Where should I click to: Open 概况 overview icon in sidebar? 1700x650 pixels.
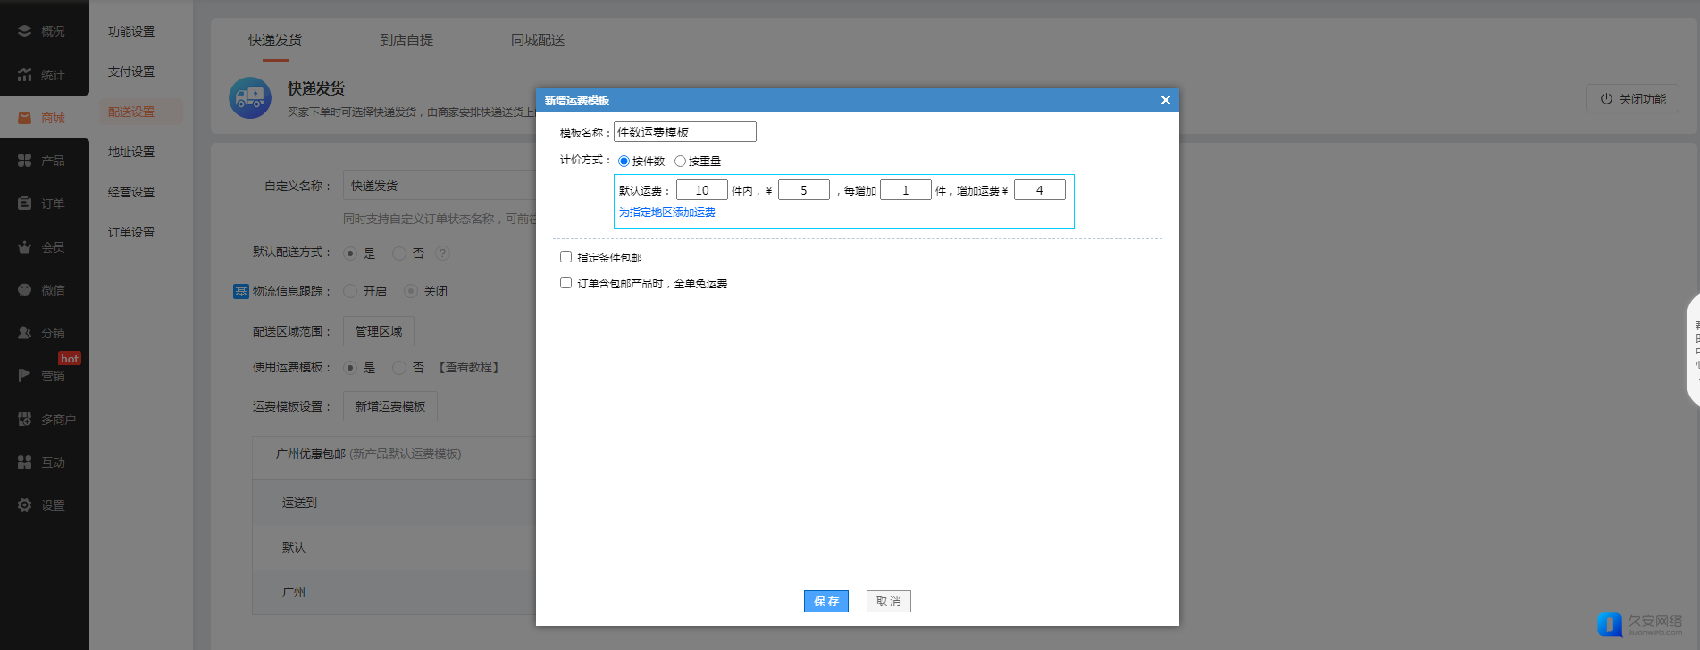click(25, 32)
